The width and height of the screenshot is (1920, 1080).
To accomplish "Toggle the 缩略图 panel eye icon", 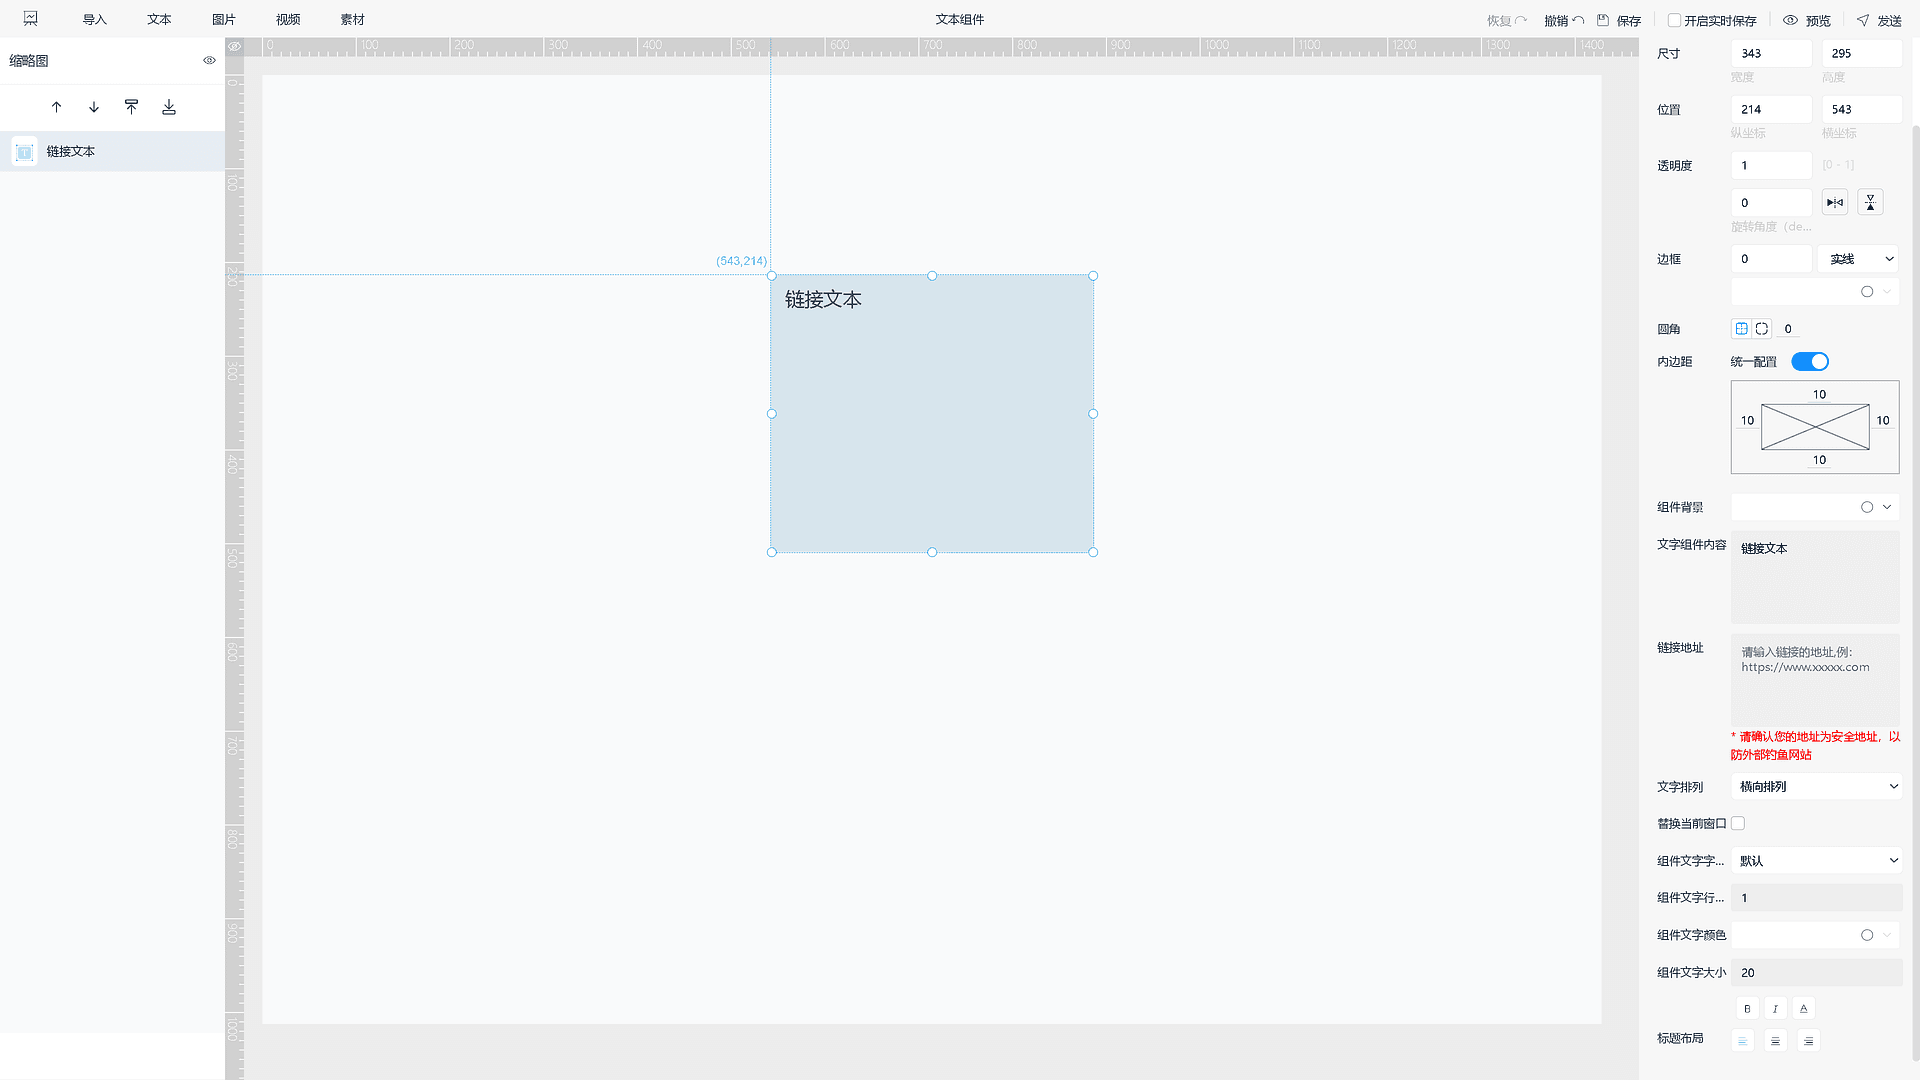I will pos(209,61).
